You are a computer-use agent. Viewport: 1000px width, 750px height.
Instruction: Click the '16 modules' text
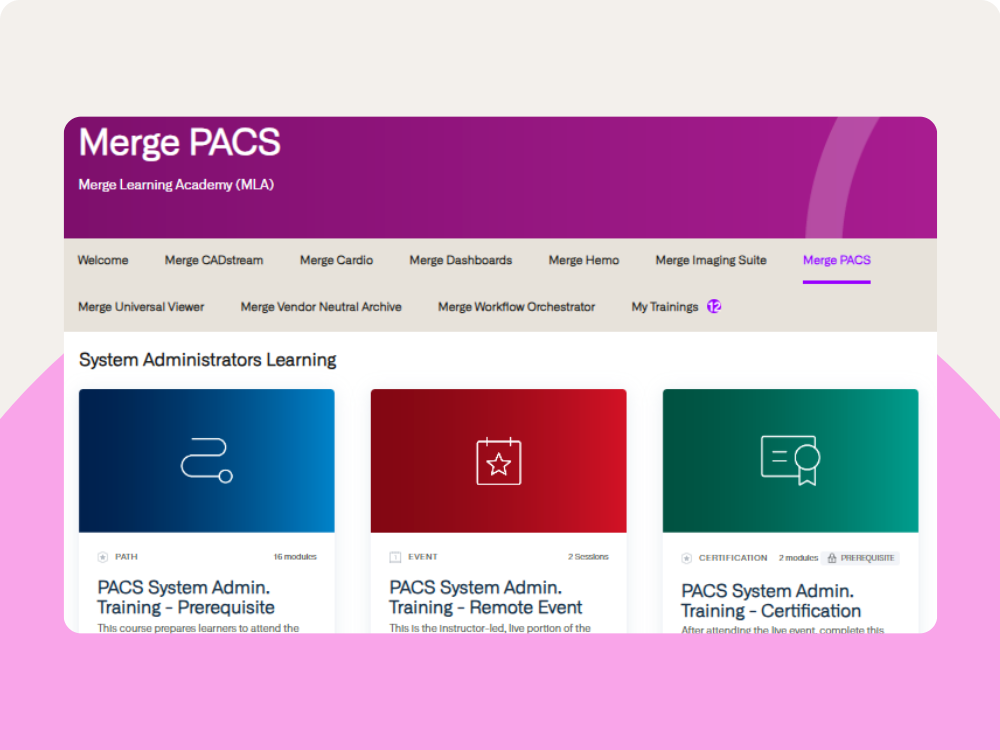coord(295,557)
